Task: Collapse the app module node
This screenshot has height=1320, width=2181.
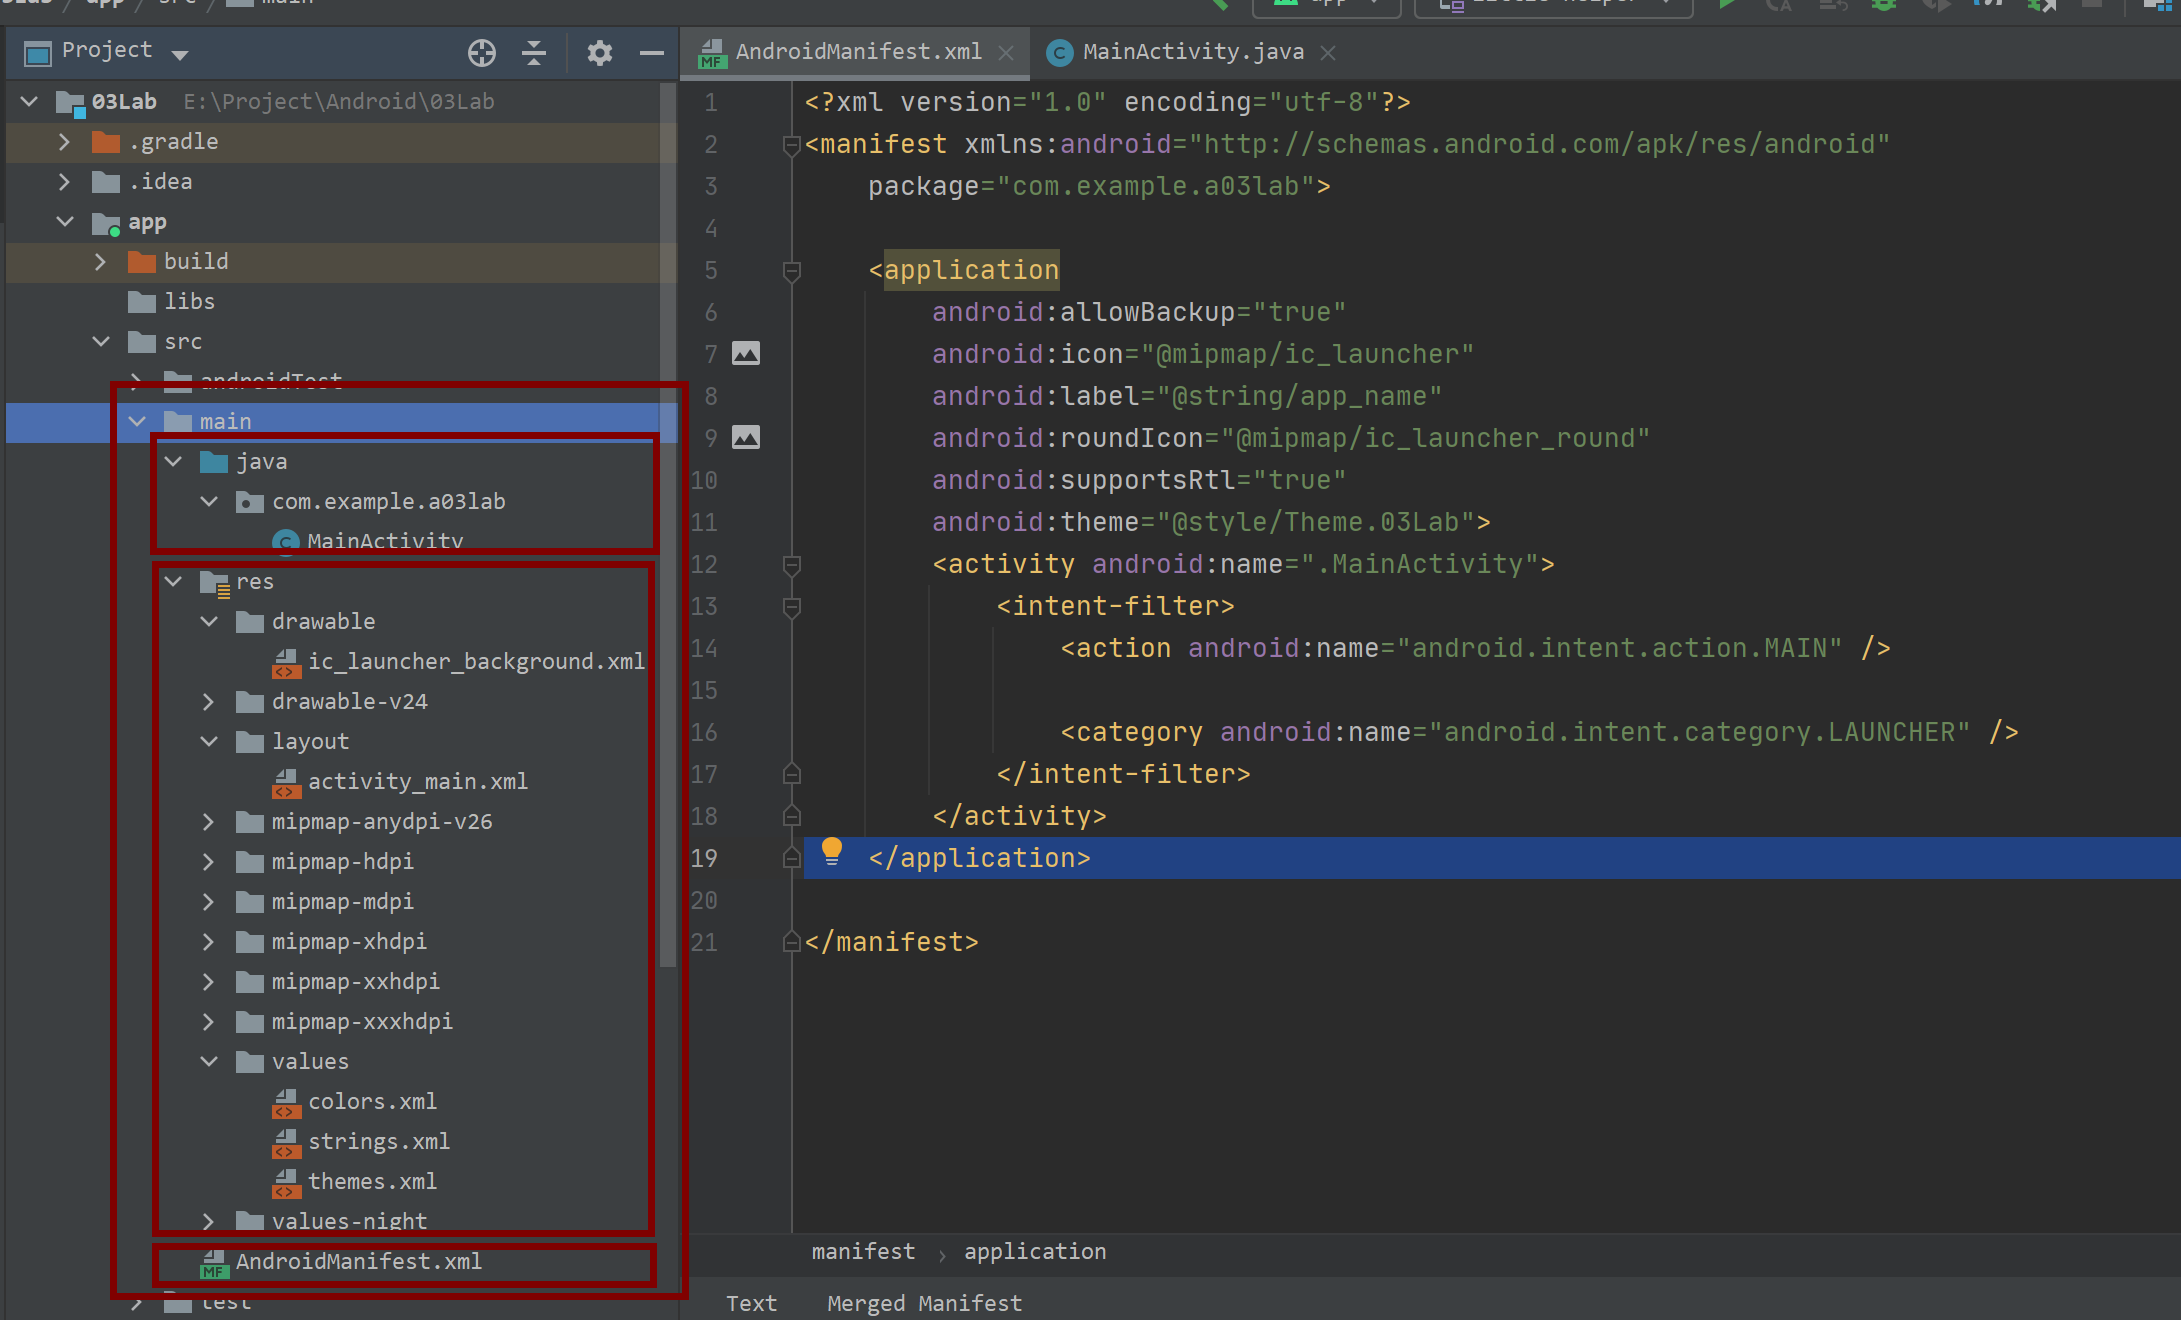Action: click(65, 221)
